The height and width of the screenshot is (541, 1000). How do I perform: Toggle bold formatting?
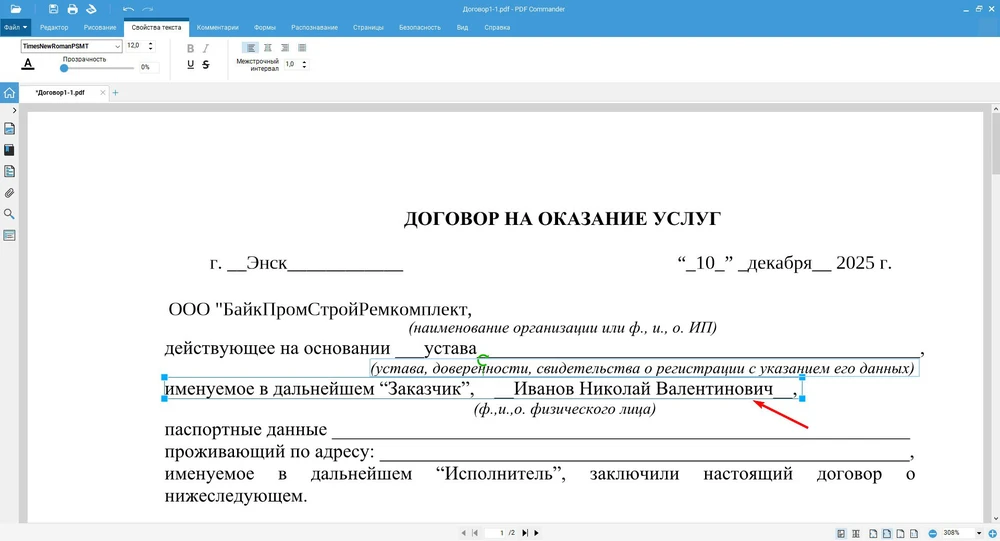coord(191,48)
